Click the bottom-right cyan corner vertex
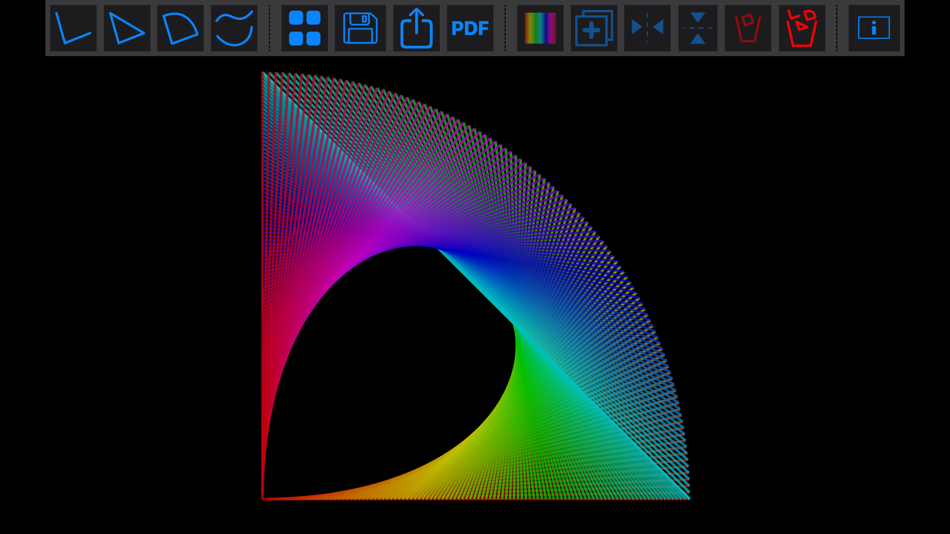The width and height of the screenshot is (950, 534). click(x=689, y=499)
